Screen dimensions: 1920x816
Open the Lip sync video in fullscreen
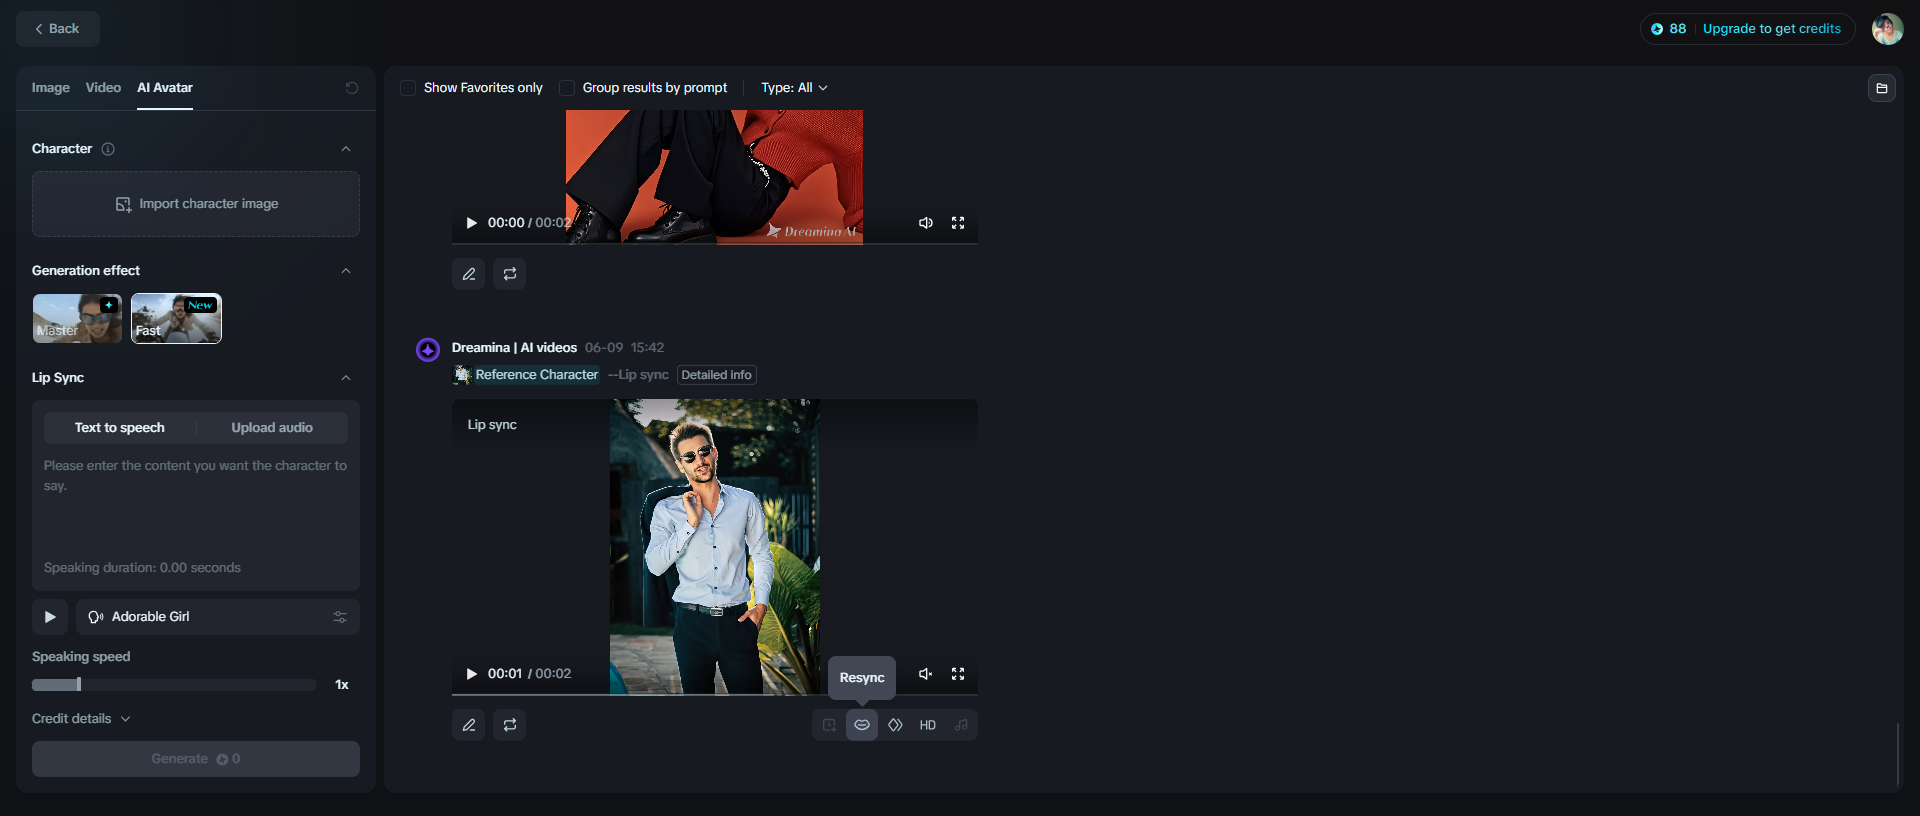pyautogui.click(x=958, y=674)
